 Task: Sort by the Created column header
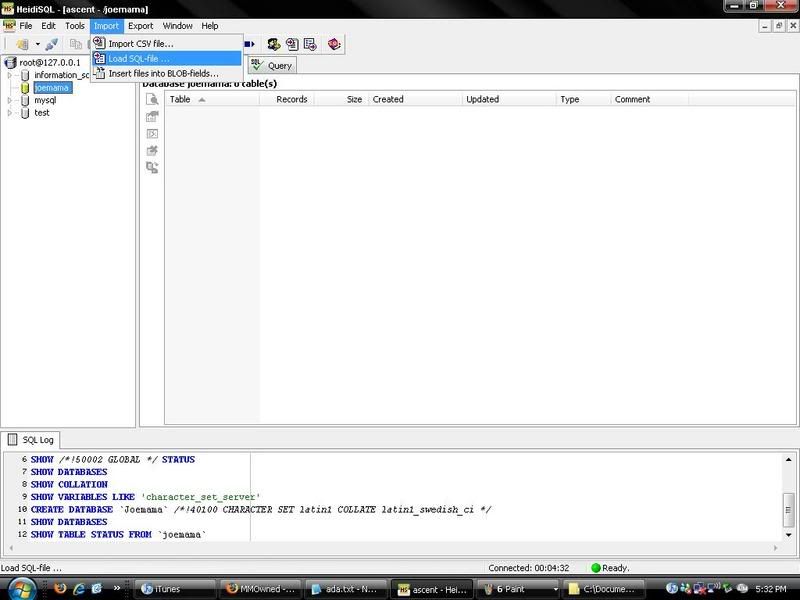coord(415,99)
